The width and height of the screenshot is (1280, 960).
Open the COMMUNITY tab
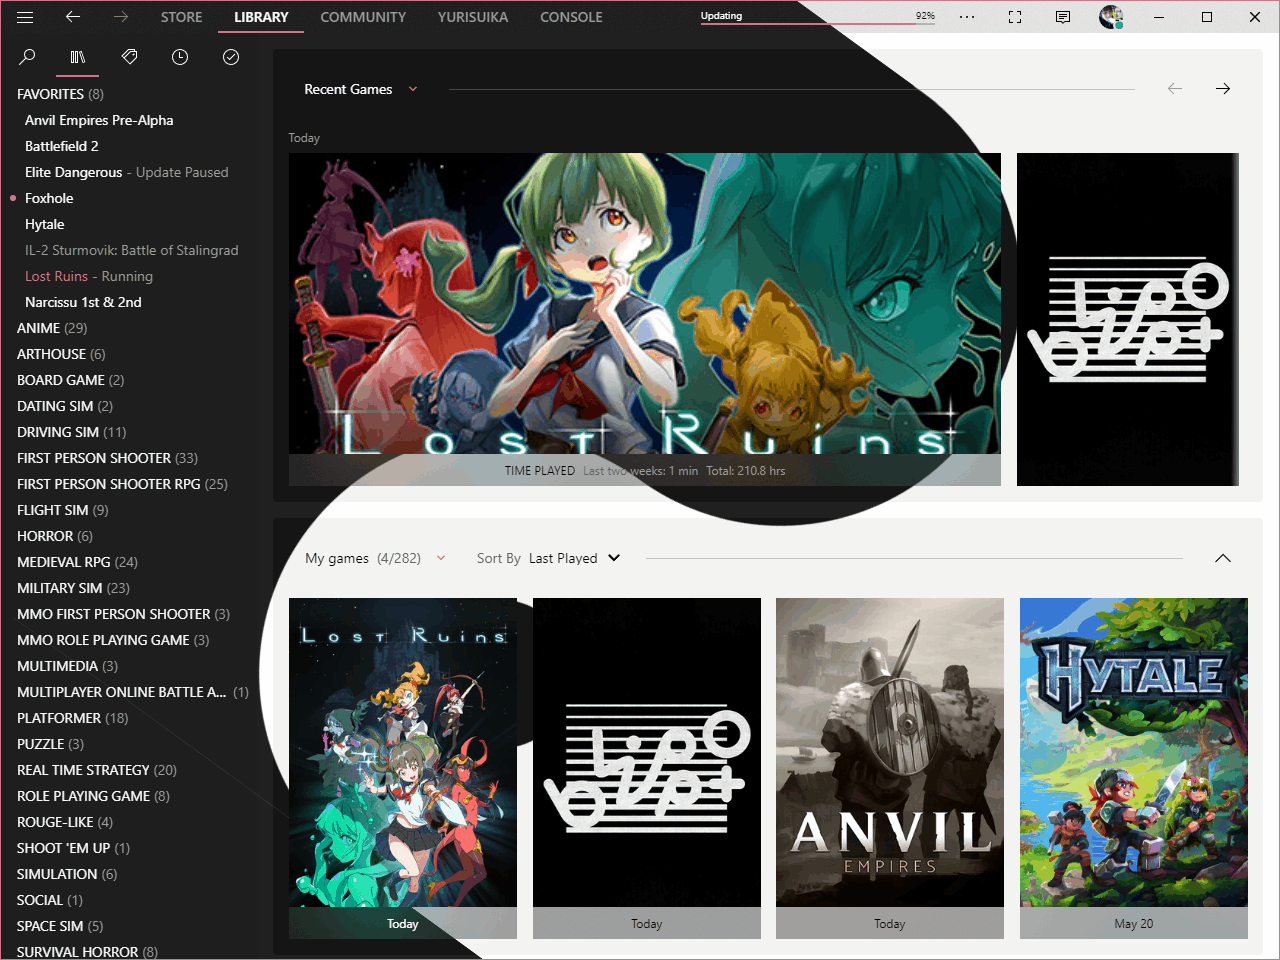(x=363, y=17)
